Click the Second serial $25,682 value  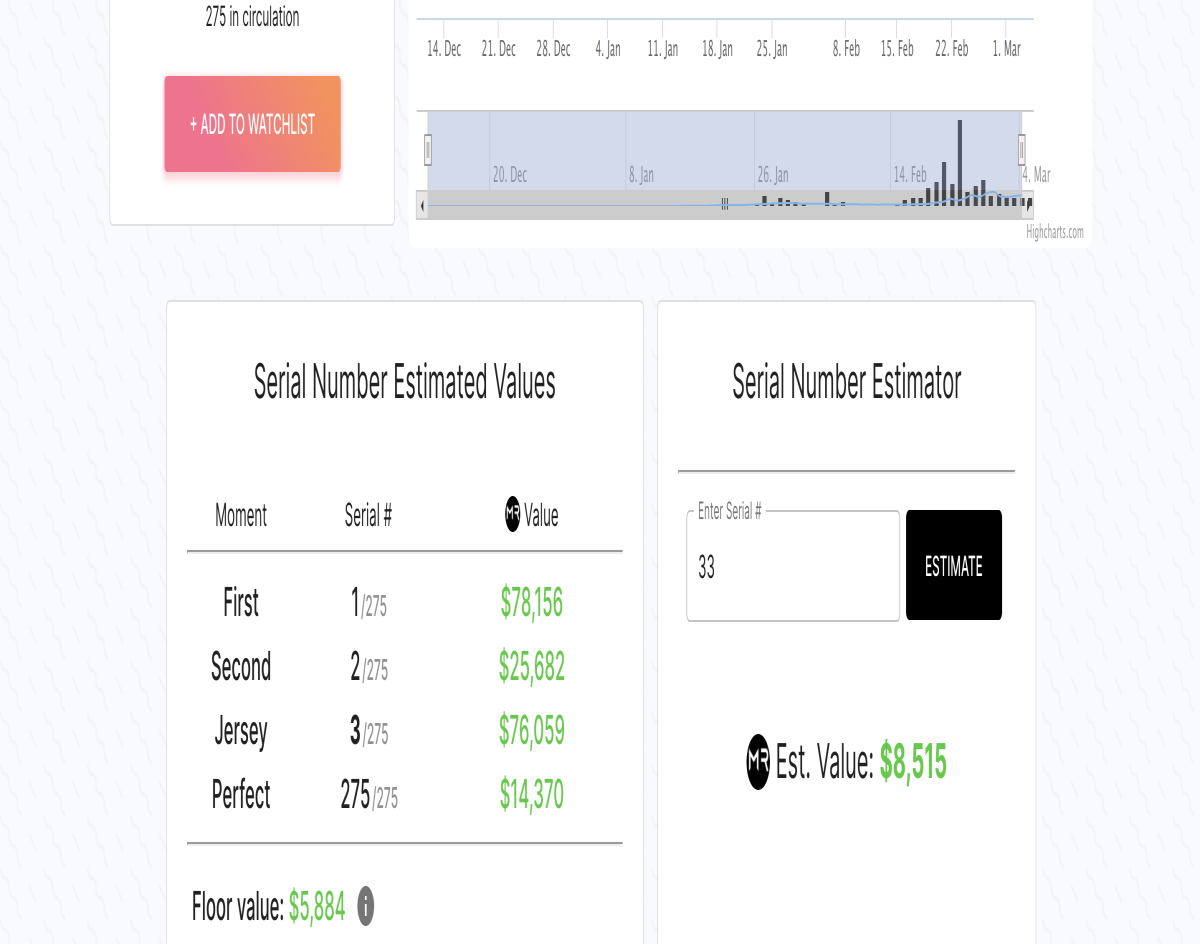532,667
